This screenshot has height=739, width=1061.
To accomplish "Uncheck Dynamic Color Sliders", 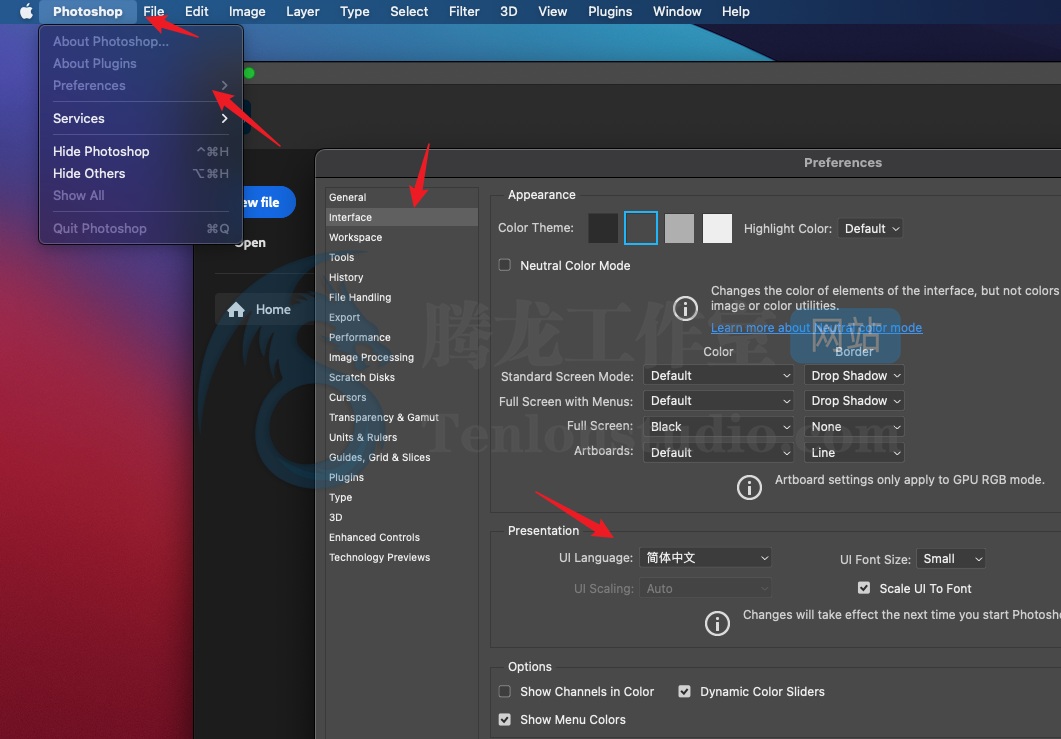I will pos(685,692).
